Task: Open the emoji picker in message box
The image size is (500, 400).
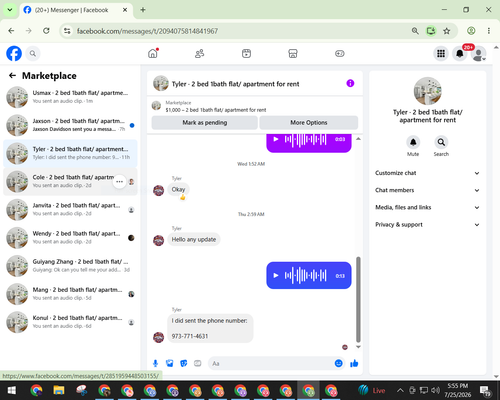Action: 338,363
